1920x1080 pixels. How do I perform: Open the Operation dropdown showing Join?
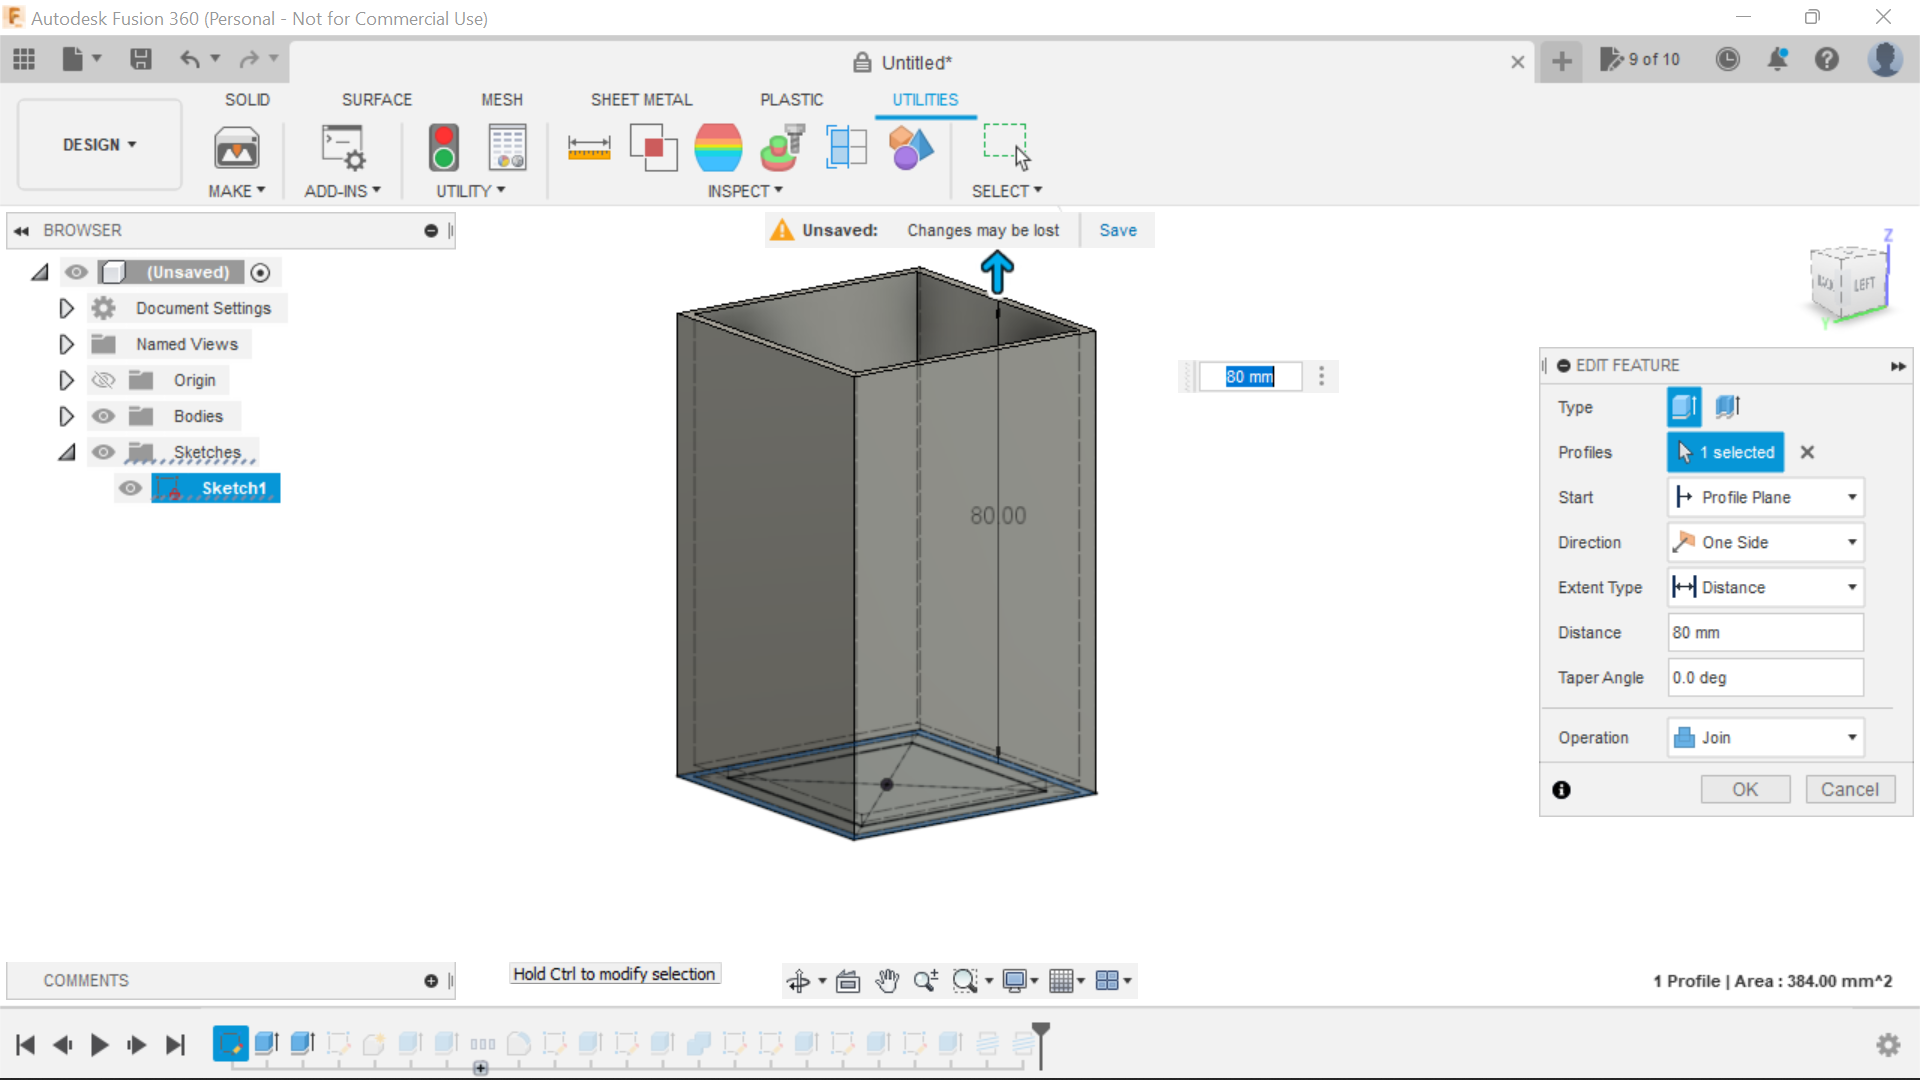point(1853,737)
